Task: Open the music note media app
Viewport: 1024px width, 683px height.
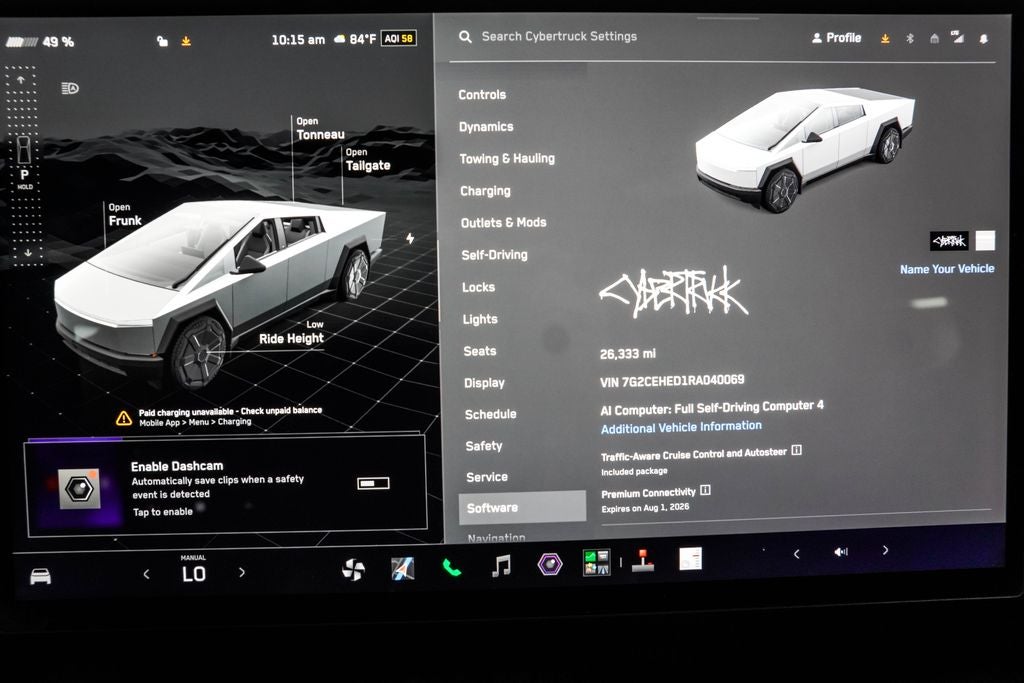Action: [501, 565]
